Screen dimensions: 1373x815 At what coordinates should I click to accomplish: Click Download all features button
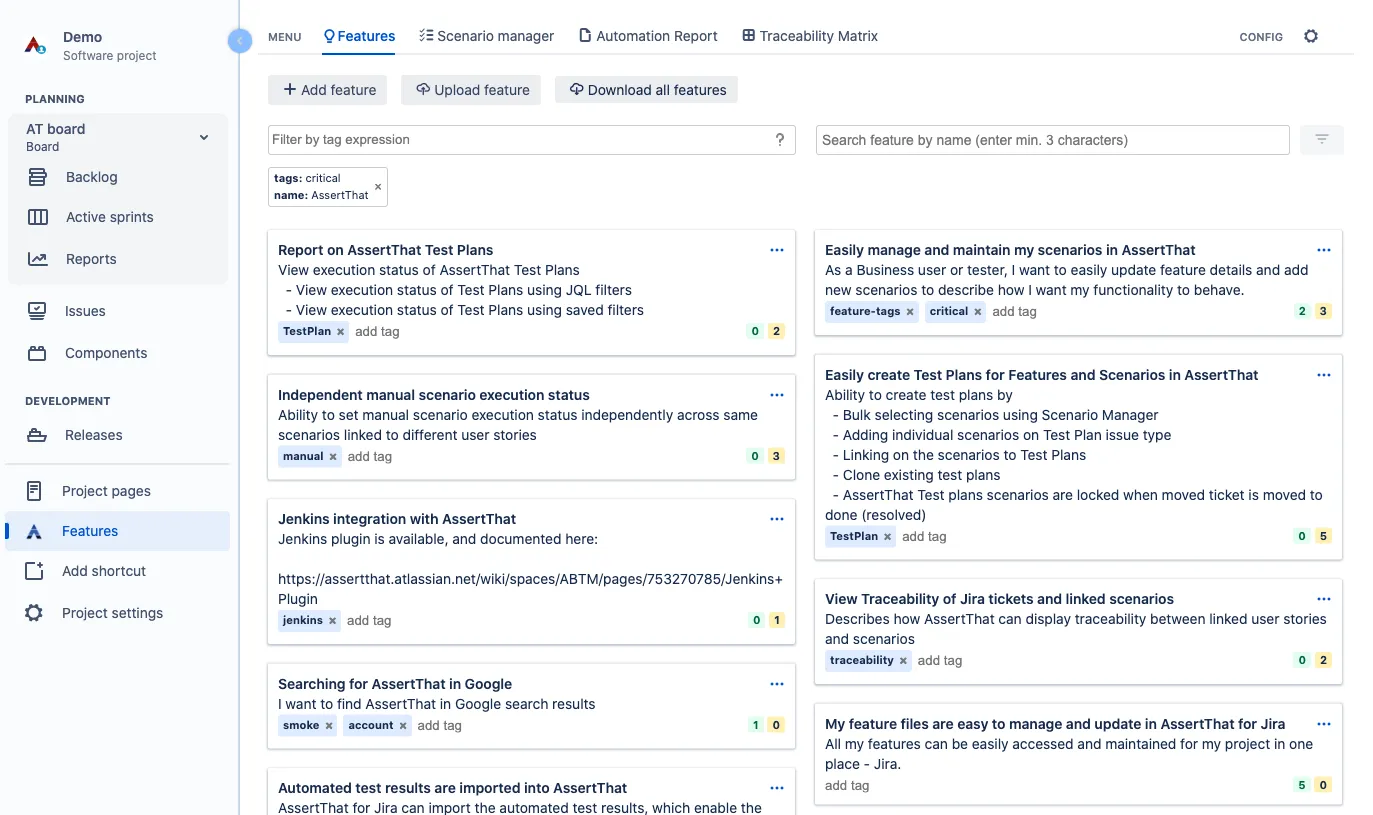pyautogui.click(x=647, y=90)
